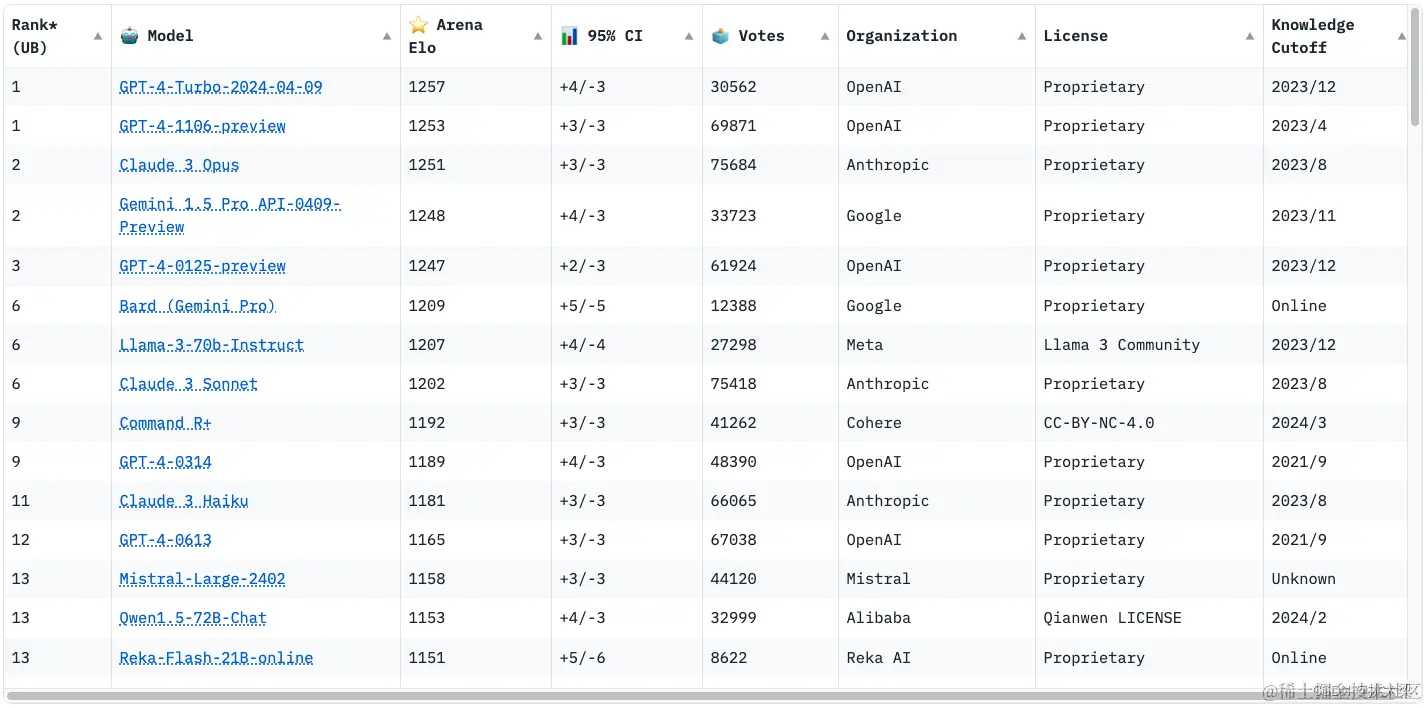
Task: Open Gemini 1.5 Pro API-0409-Preview link
Action: point(230,215)
